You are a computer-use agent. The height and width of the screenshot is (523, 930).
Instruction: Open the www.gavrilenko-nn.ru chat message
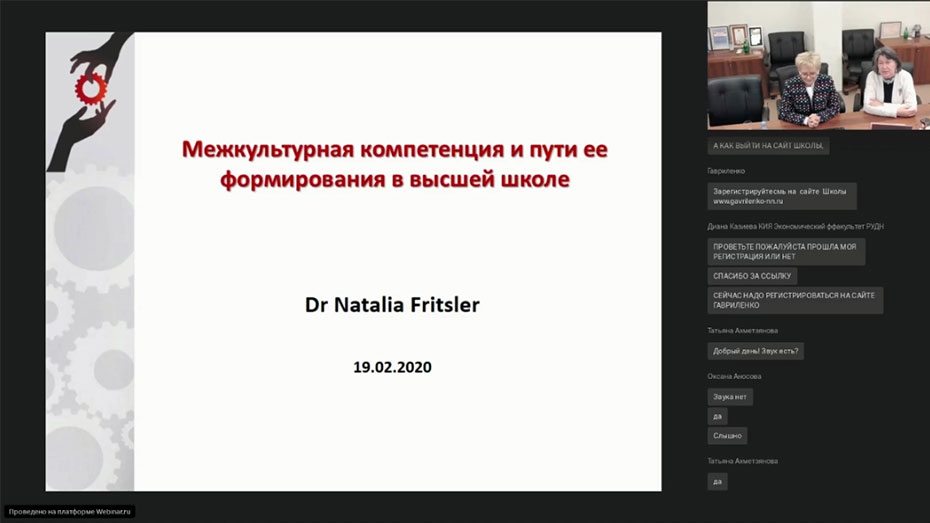coord(781,196)
